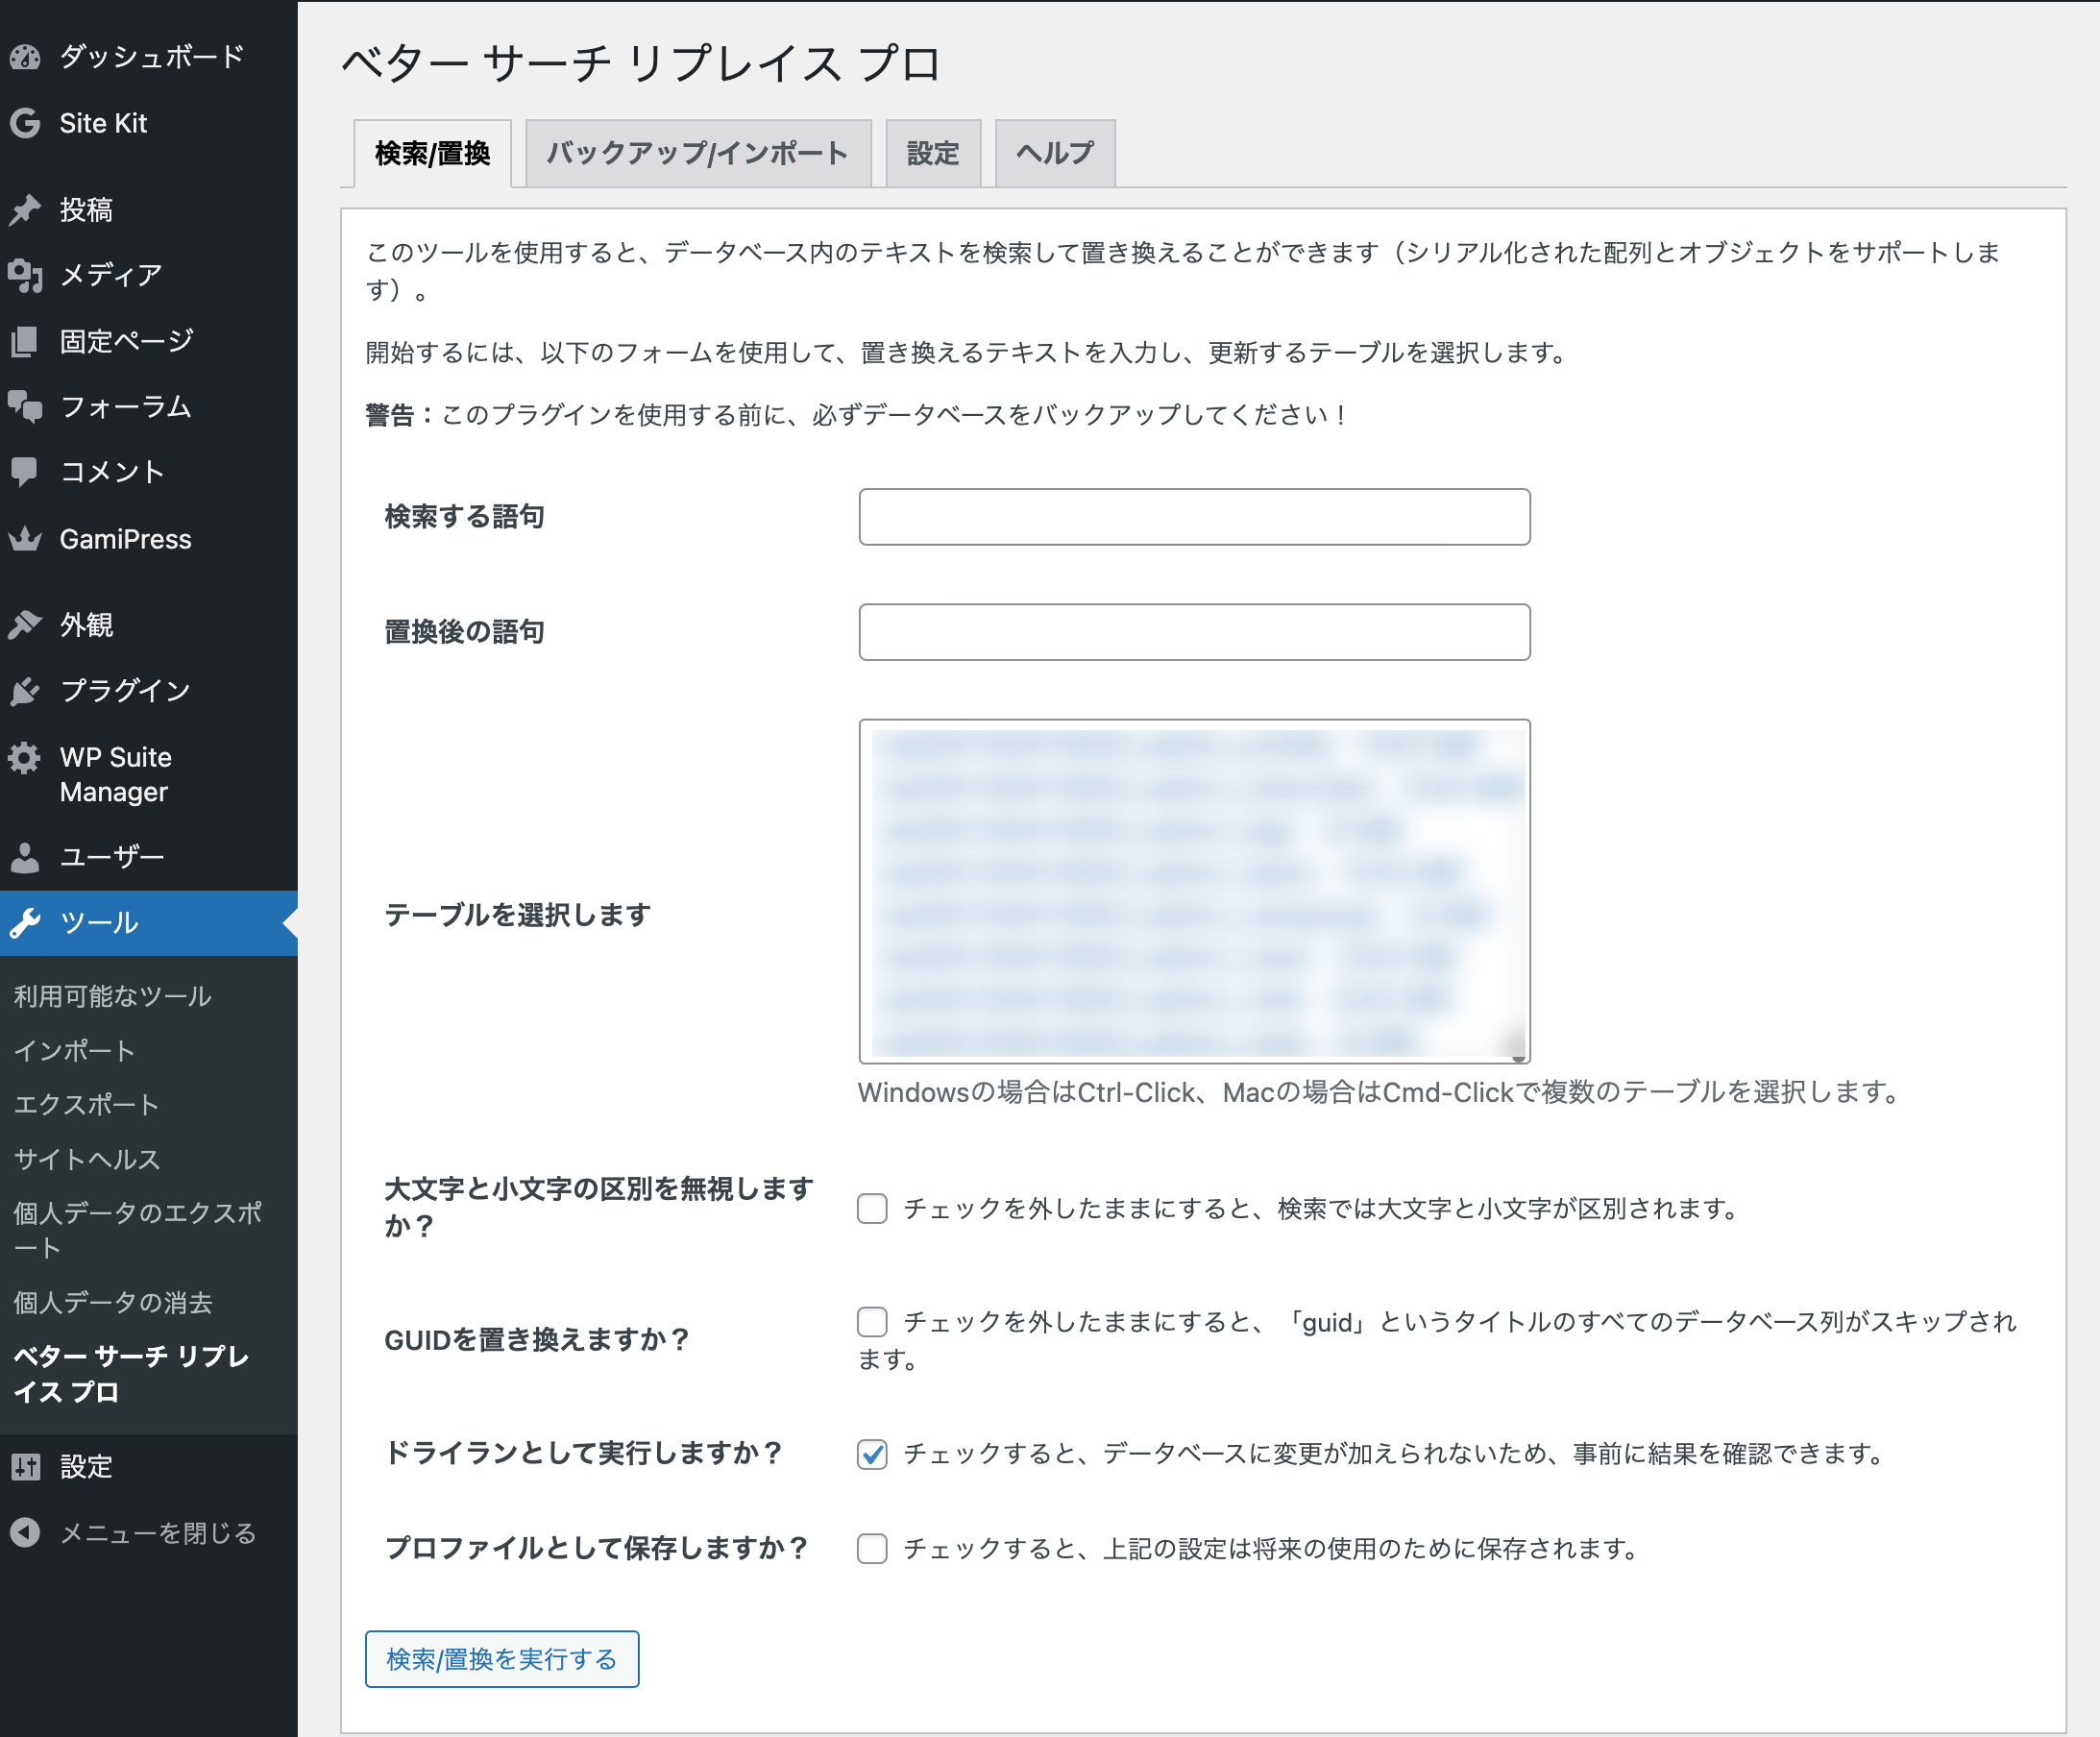The height and width of the screenshot is (1737, 2100).
Task: Click the user silhouette icon beside ユーザー
Action: 25,857
